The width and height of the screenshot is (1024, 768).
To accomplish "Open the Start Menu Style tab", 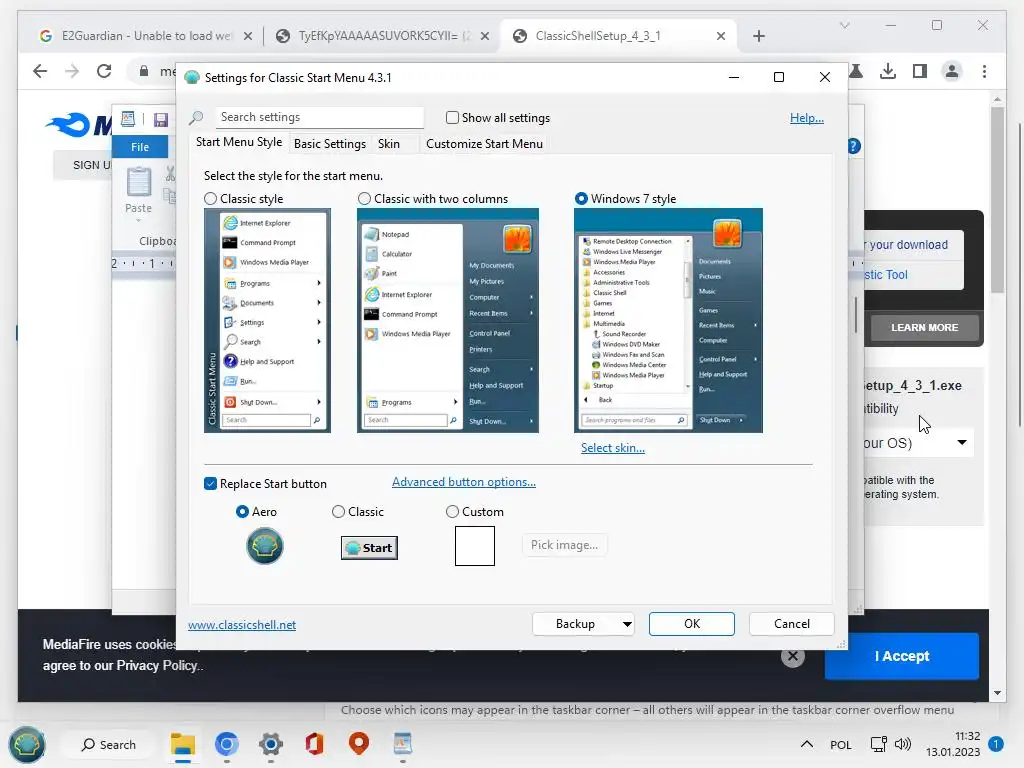I will click(x=239, y=142).
